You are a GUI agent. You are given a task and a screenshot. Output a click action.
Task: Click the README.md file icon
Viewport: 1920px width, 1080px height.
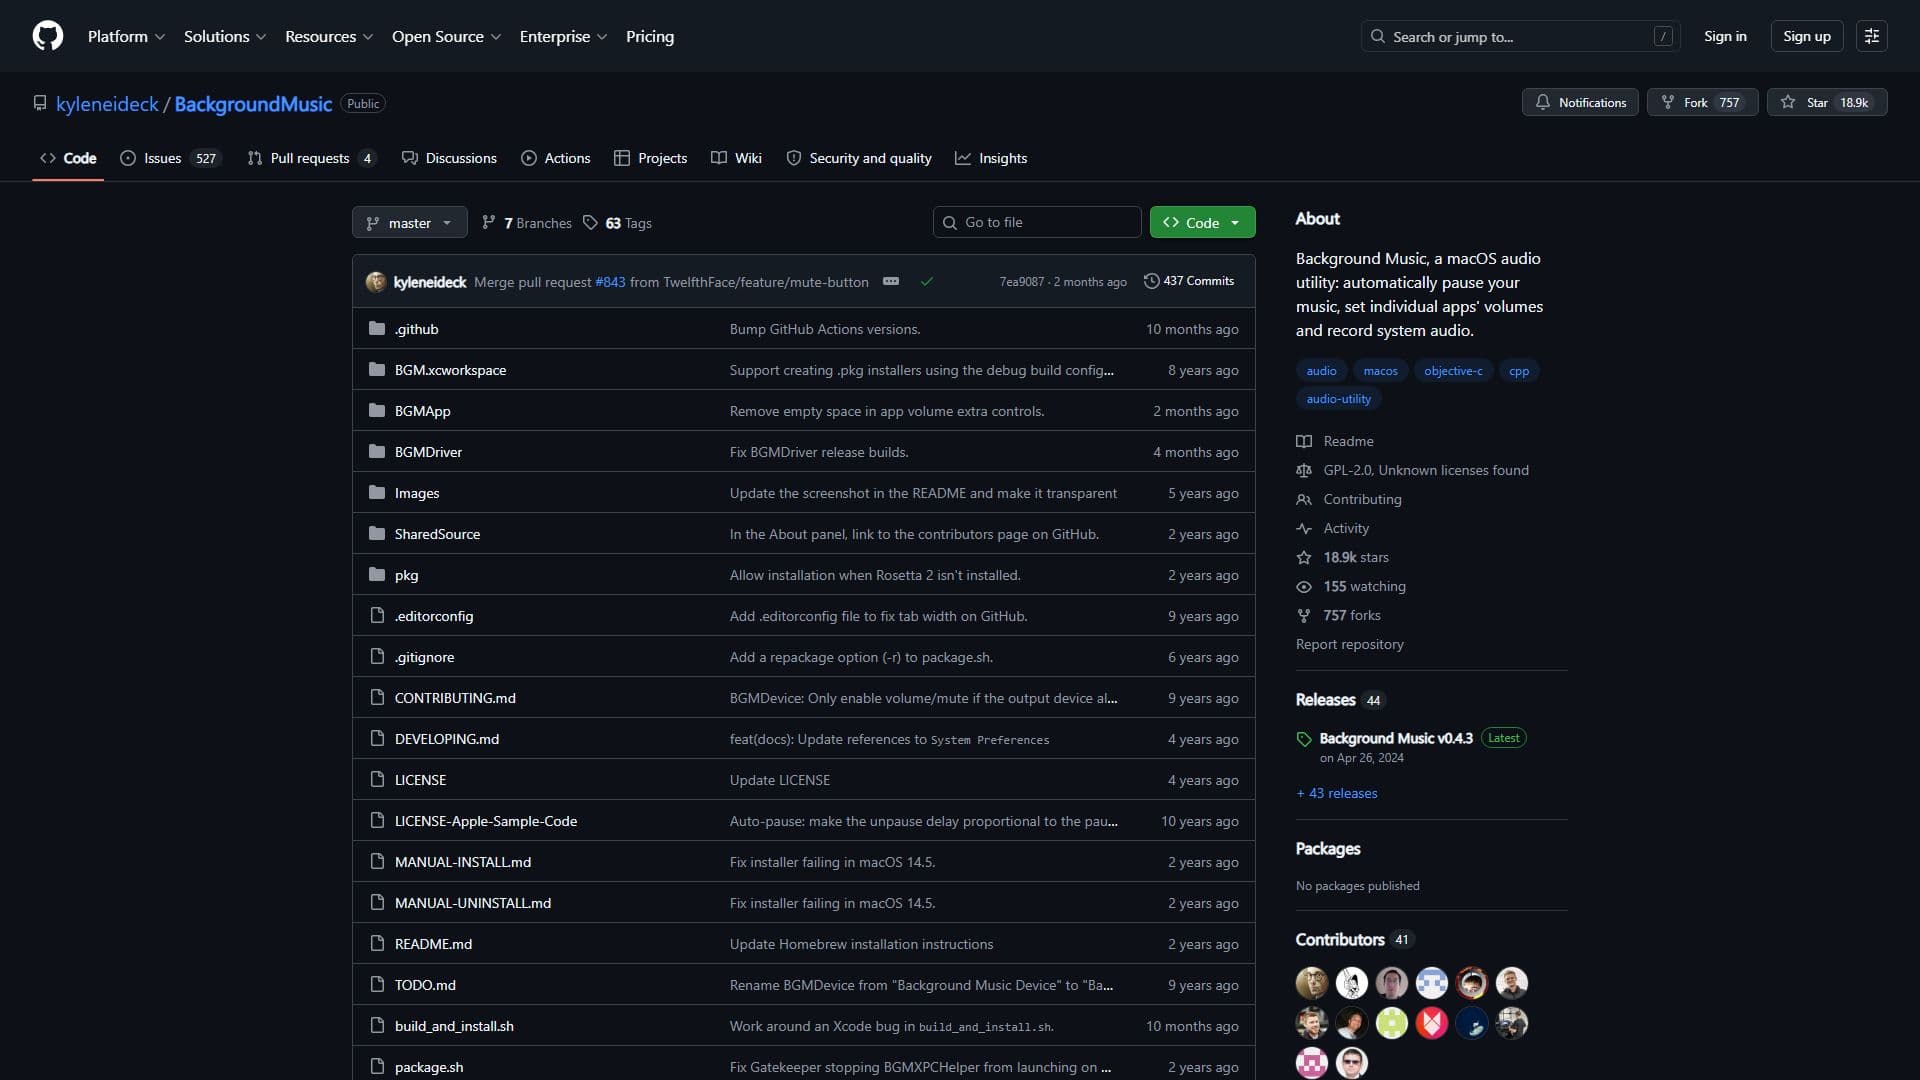pos(377,944)
